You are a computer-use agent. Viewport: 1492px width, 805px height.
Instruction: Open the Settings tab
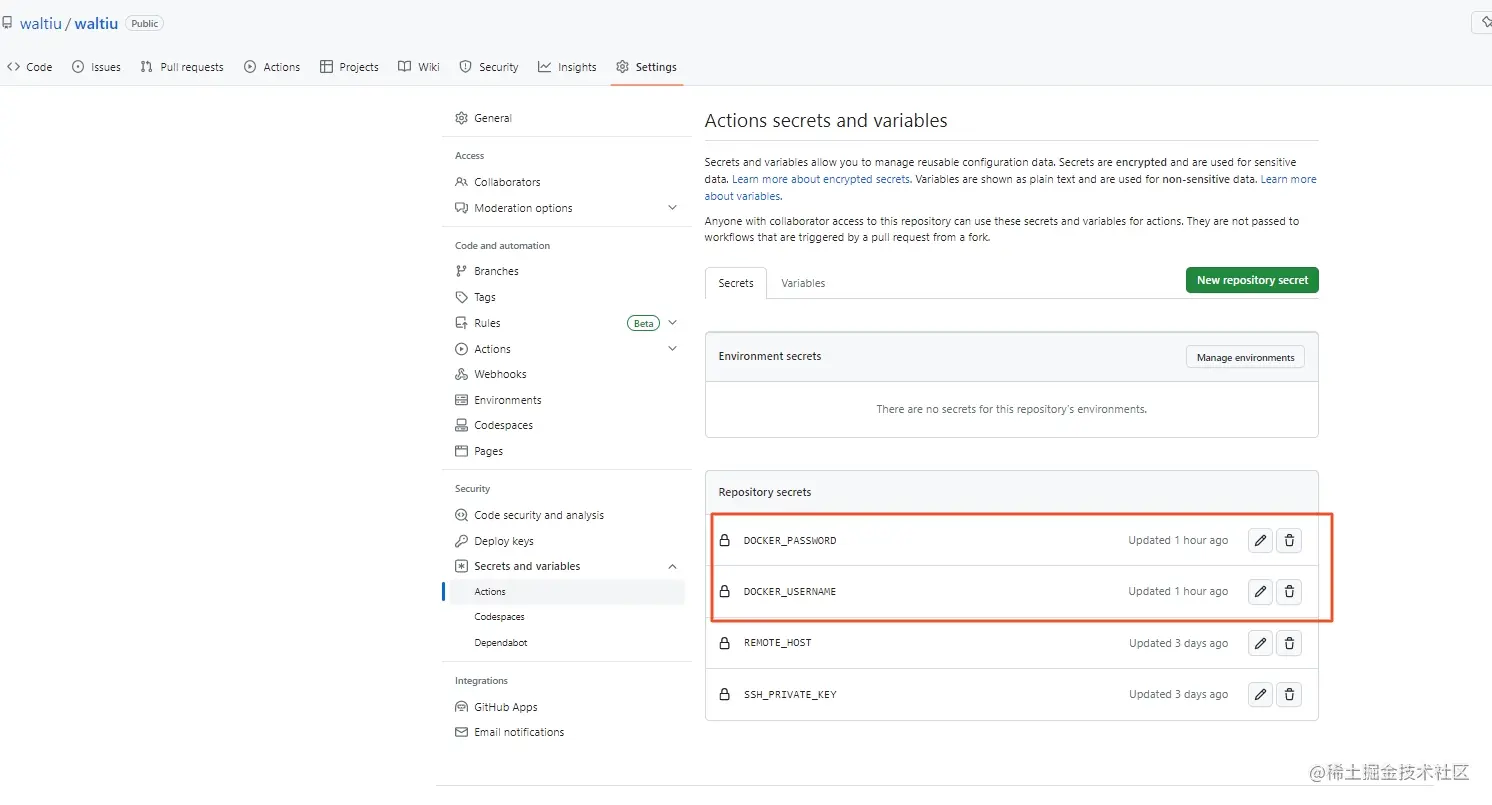pos(647,67)
